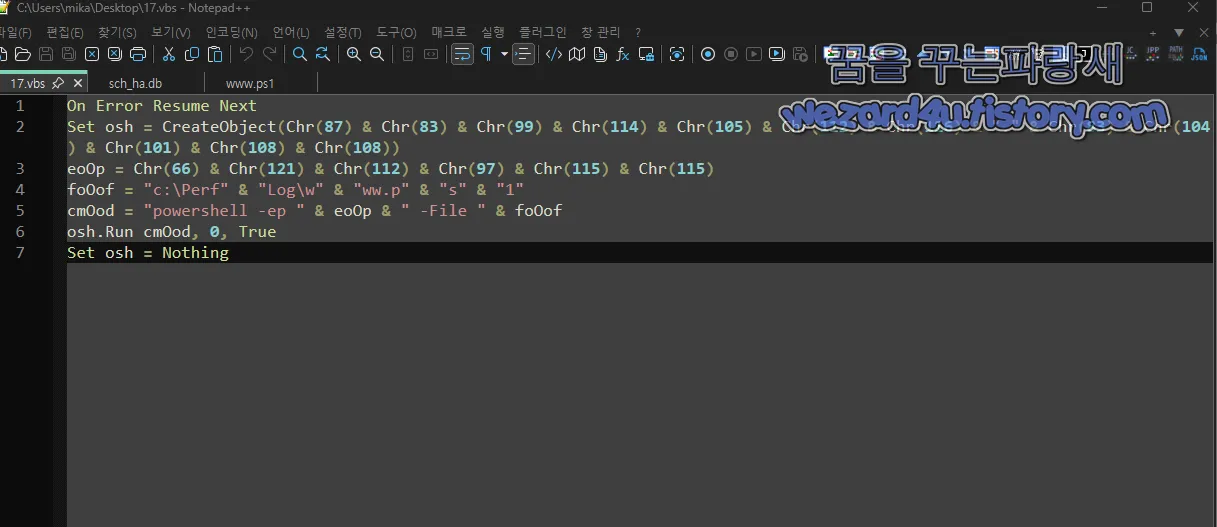Open Find with the magnifier icon

pyautogui.click(x=300, y=54)
